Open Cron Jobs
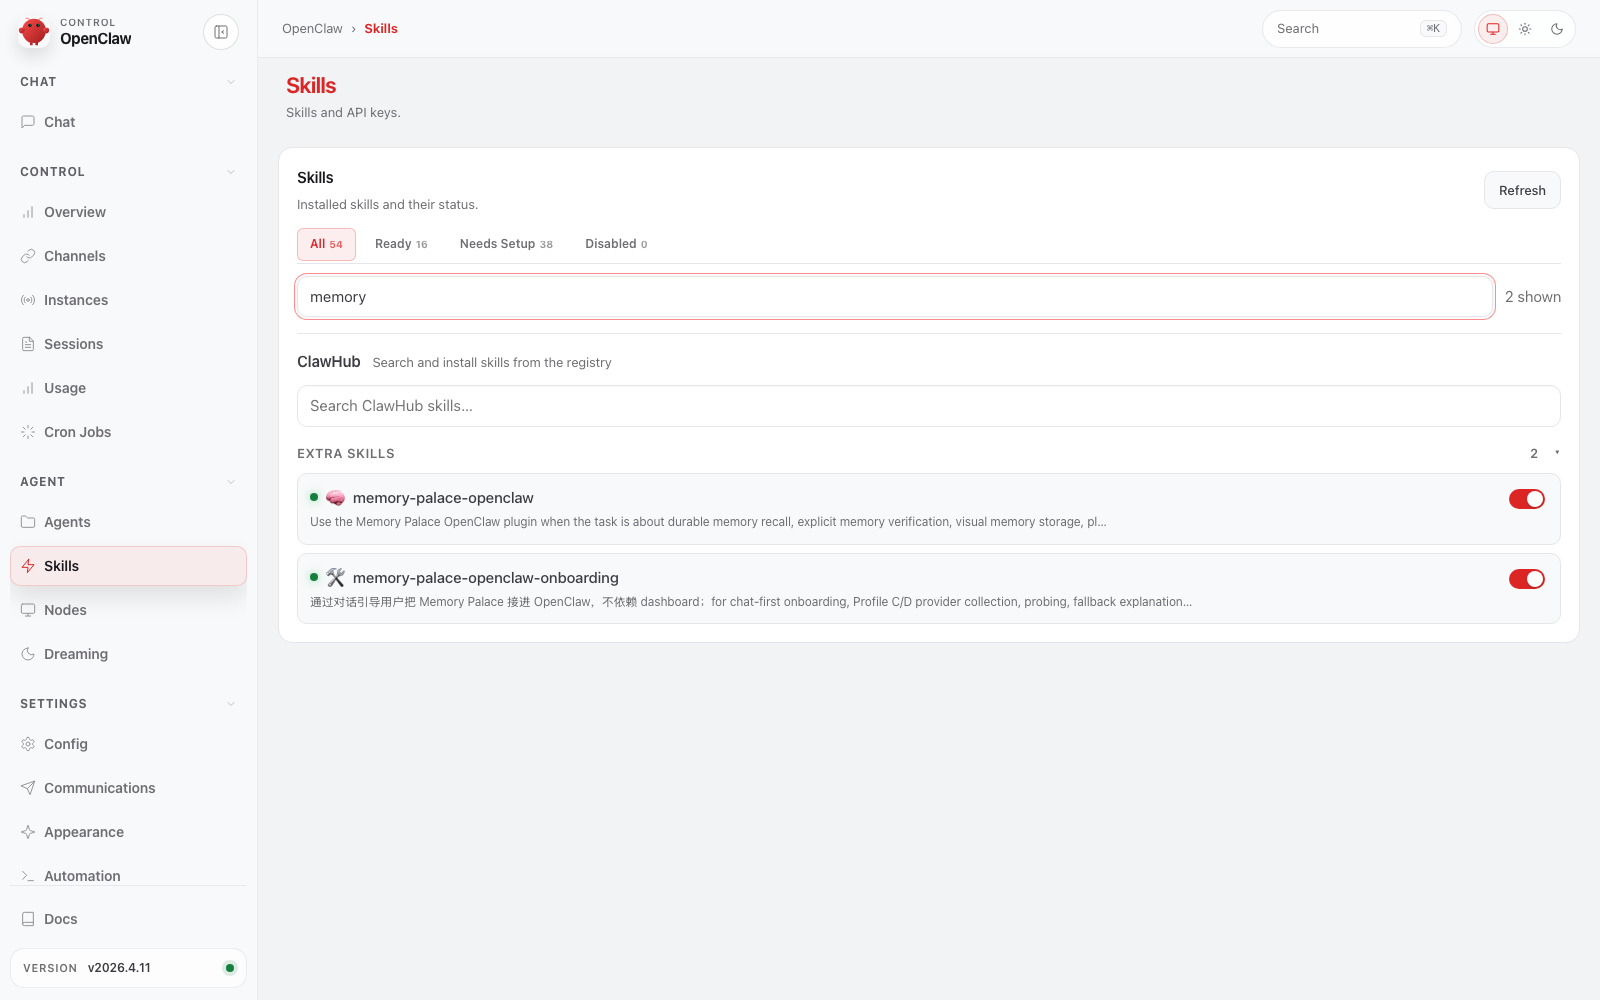Screen dimensions: 1600x1000 click(x=128, y=432)
